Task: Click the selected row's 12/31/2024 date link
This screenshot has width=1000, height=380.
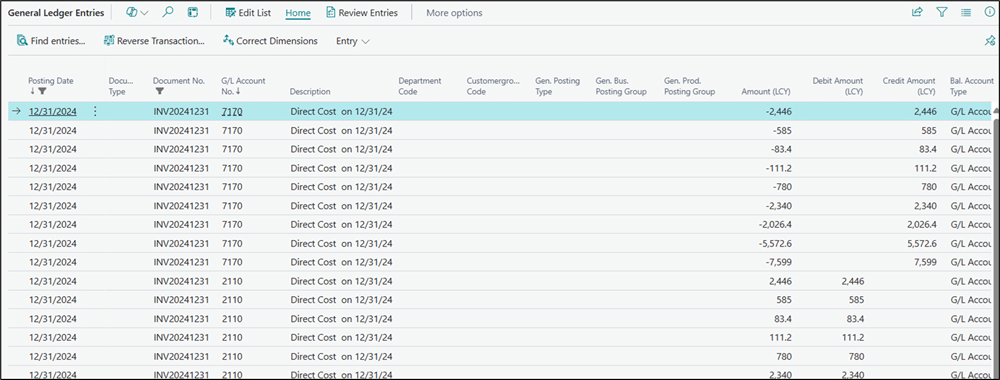Action: coord(53,112)
